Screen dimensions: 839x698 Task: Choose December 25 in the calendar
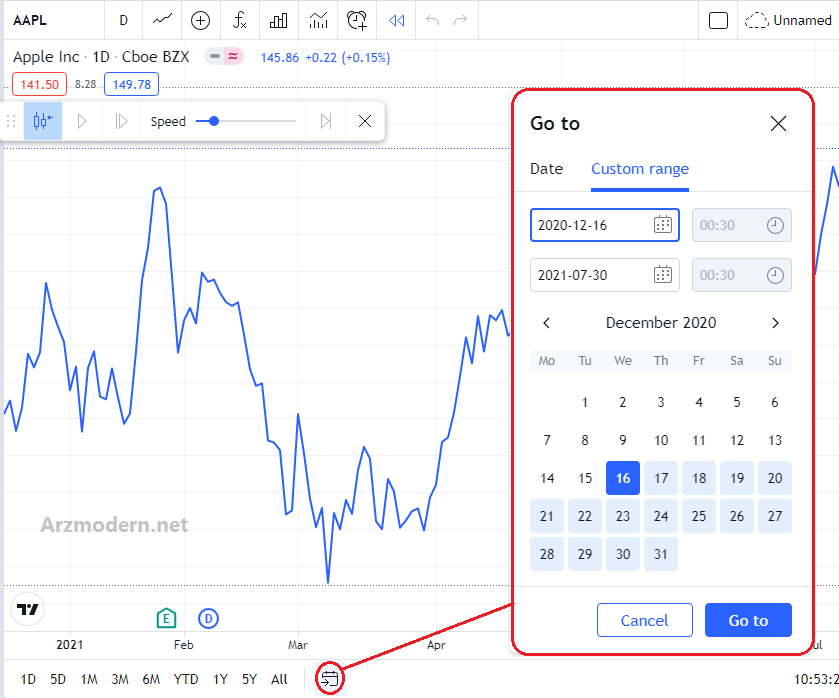pyautogui.click(x=699, y=516)
